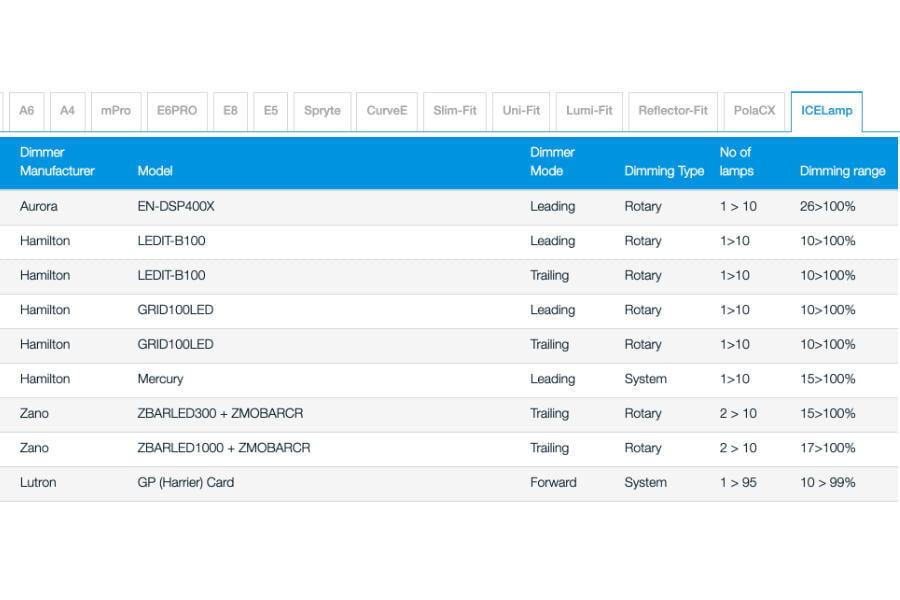Select LEDIT-B100 in the Trailing row
900x600 pixels.
coord(171,275)
